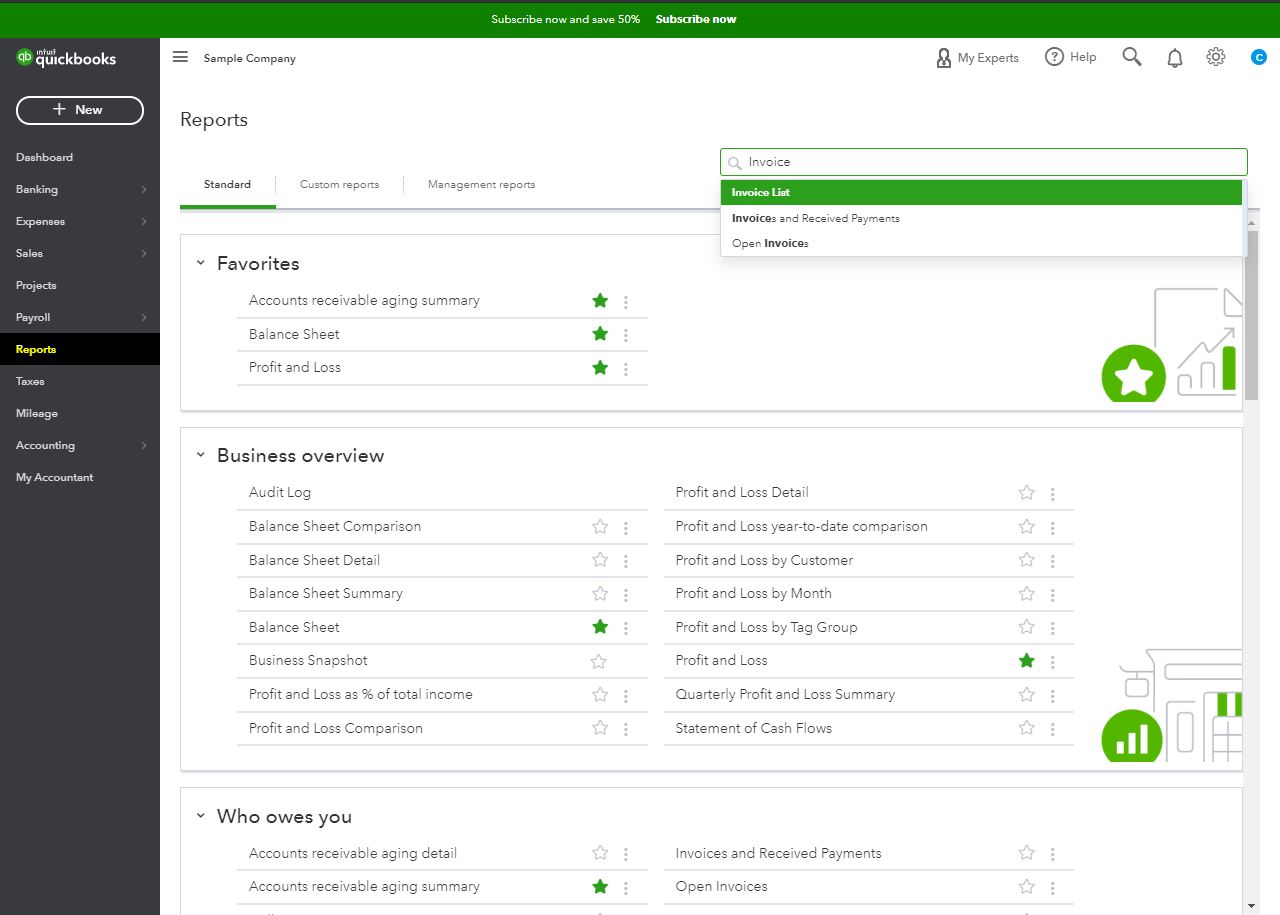Viewport: 1280px width, 915px height.
Task: Expand the Payroll sidebar submenu
Action: [x=144, y=317]
